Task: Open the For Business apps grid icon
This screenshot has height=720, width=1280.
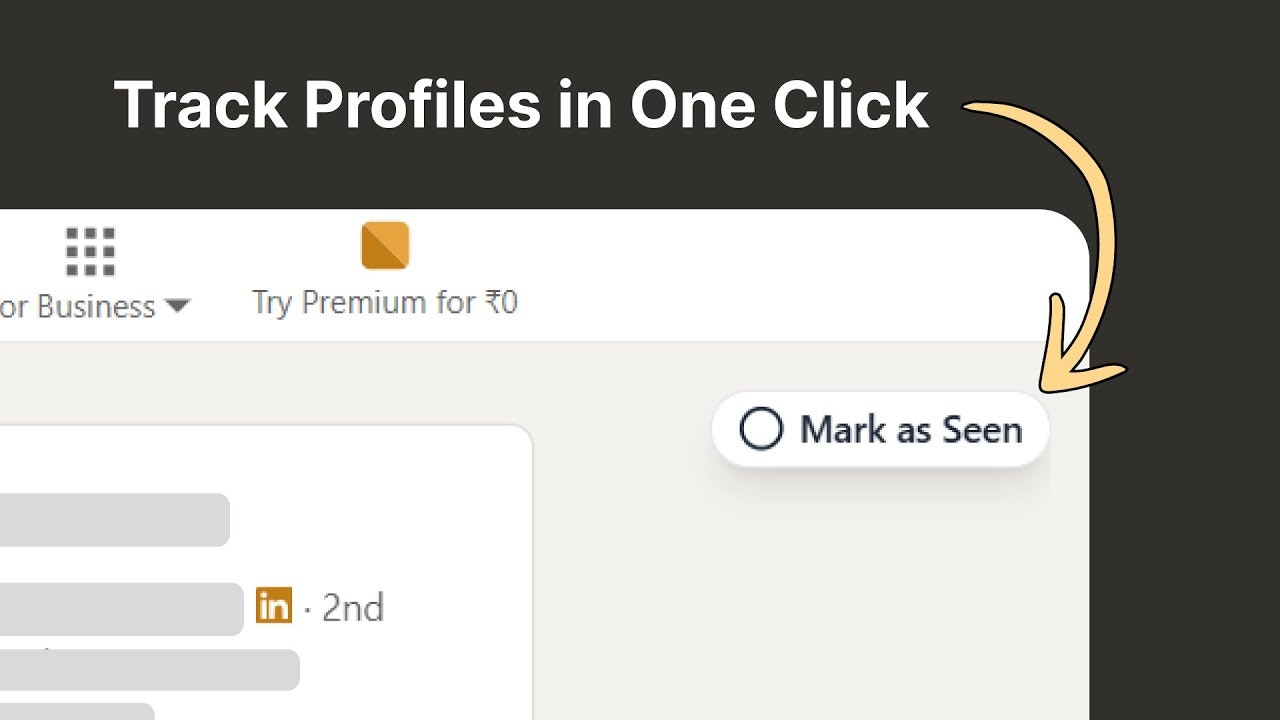Action: tap(91, 251)
